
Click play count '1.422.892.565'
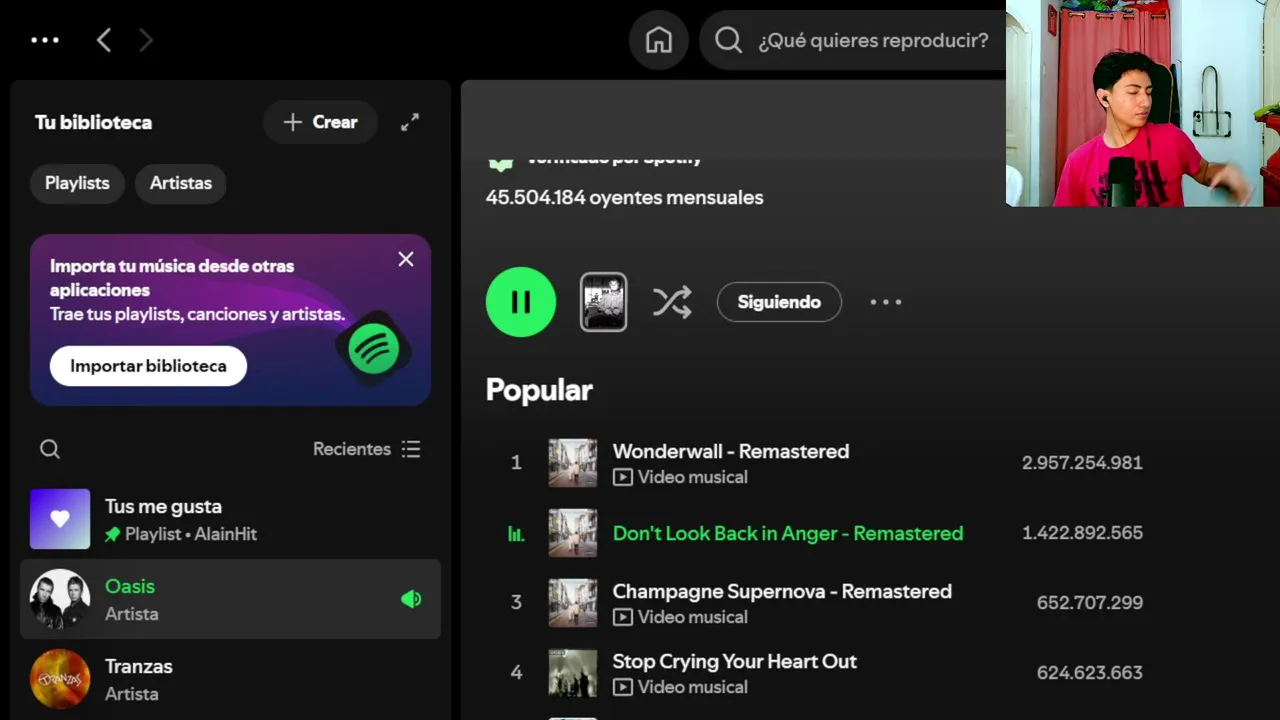point(1082,533)
